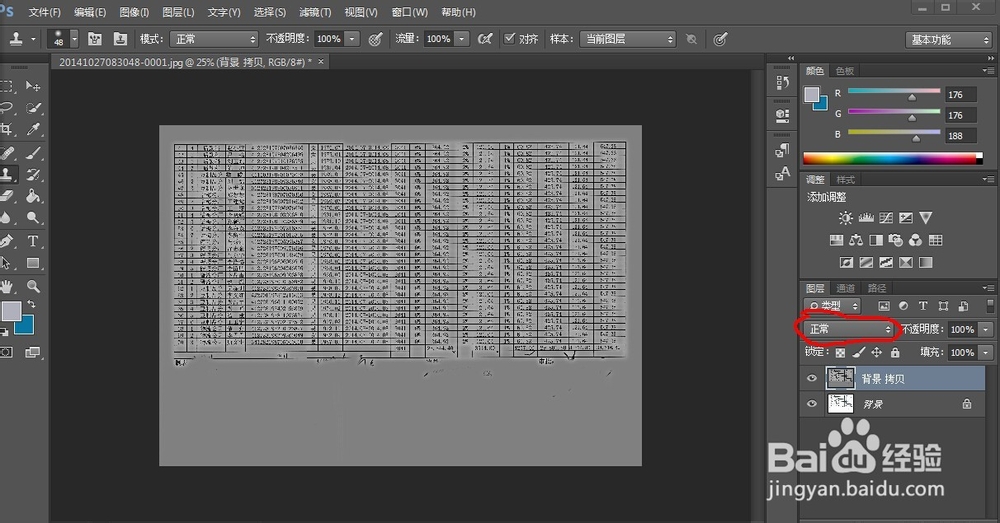Add a Threshold adjustment

coord(886,262)
